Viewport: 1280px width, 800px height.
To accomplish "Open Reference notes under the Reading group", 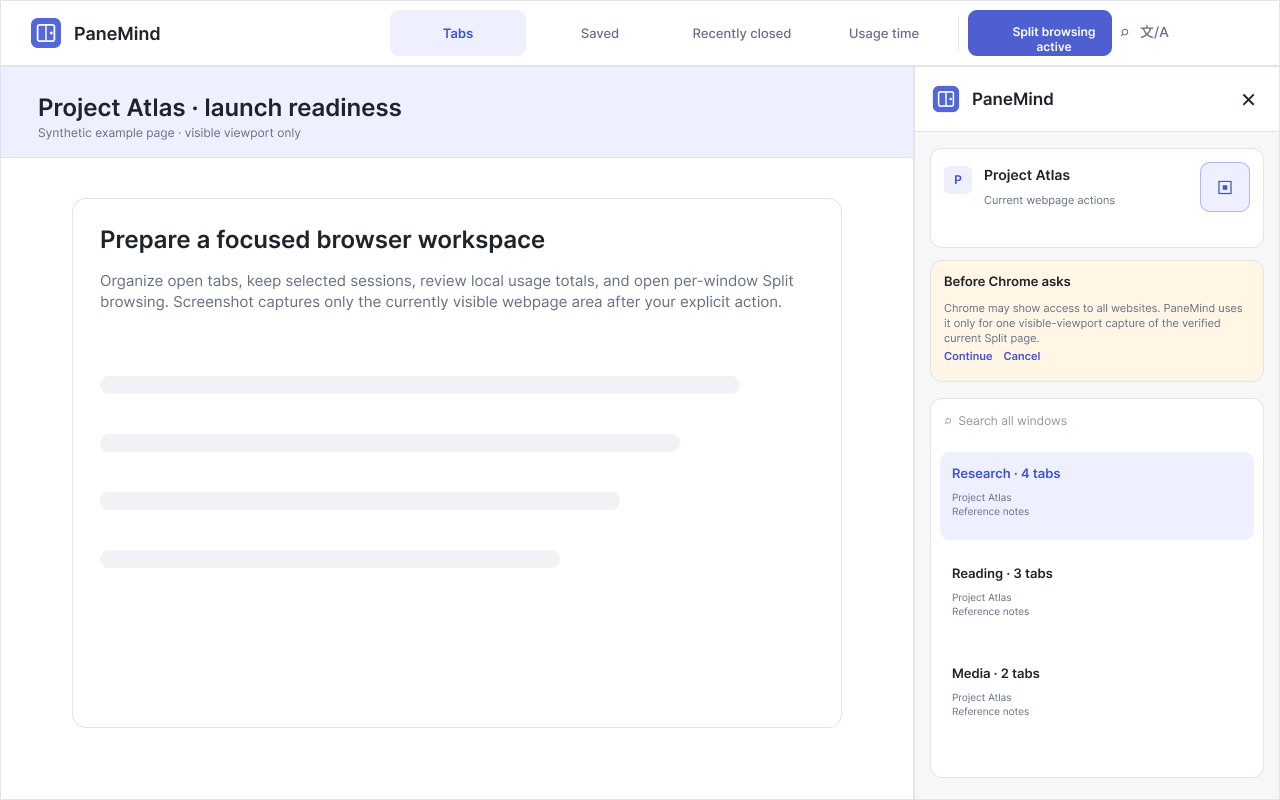I will click(x=990, y=612).
